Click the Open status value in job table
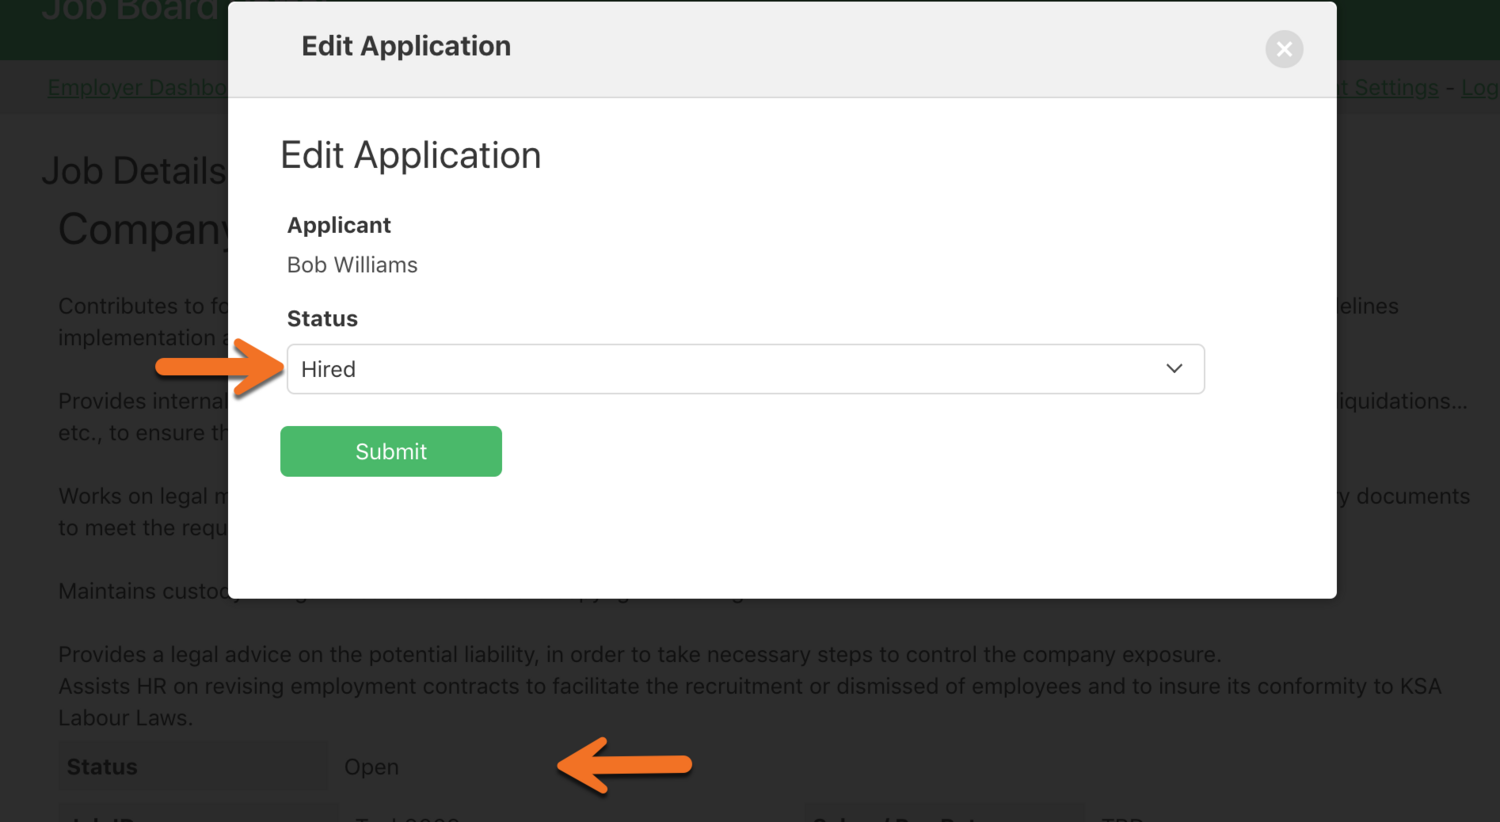The image size is (1500, 822). (371, 767)
